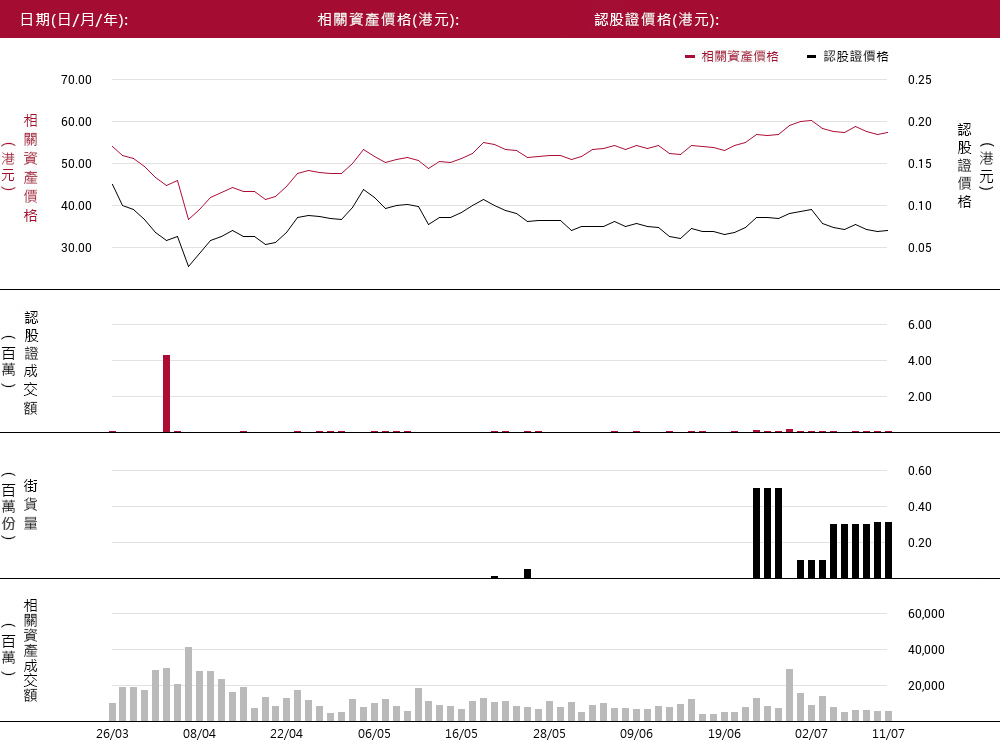Click the 30.00 left axis value
1000x751 pixels.
pos(77,248)
